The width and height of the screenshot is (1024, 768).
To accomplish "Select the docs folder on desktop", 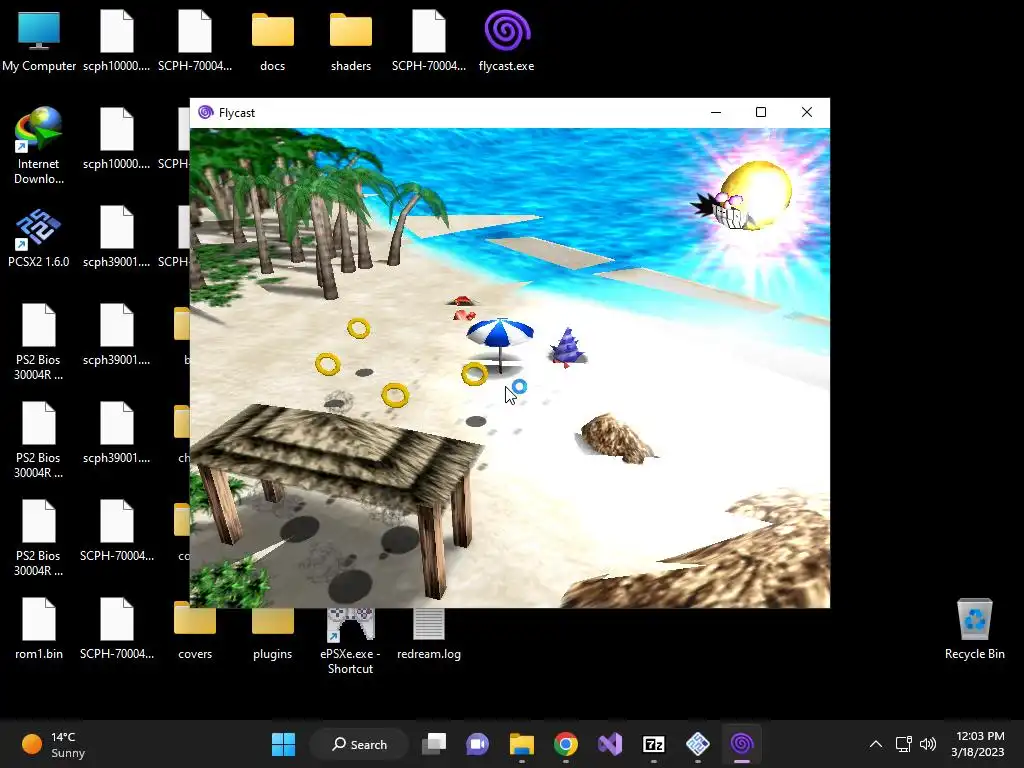I will click(272, 41).
